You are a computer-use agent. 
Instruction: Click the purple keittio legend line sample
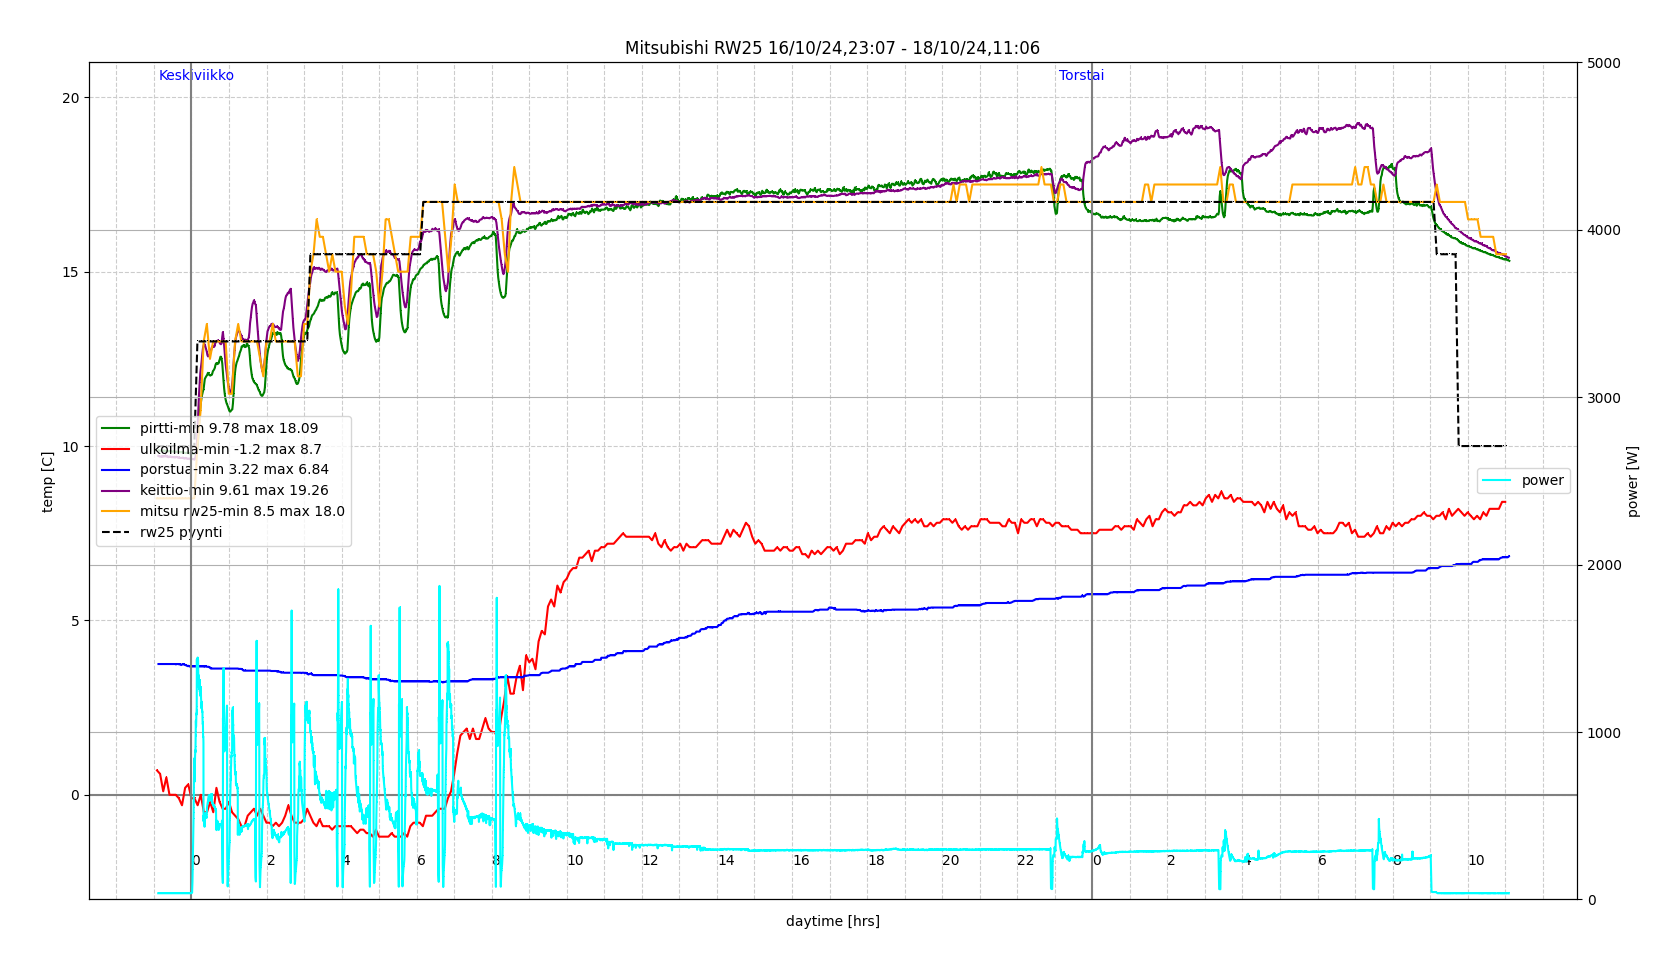pyautogui.click(x=116, y=491)
